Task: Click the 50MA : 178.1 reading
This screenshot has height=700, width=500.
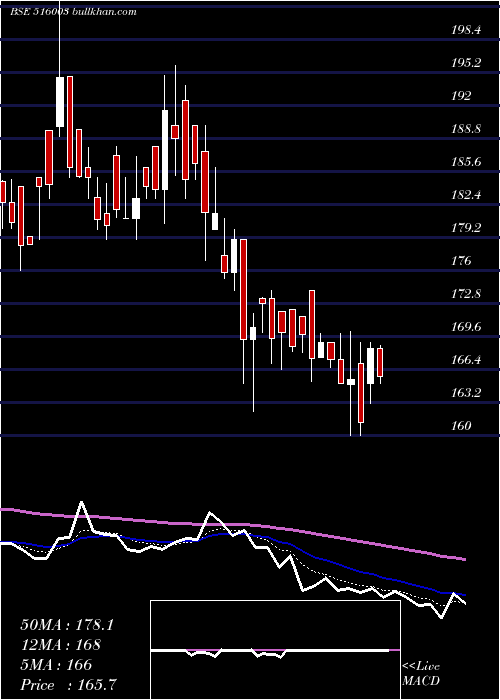Action: point(67,625)
